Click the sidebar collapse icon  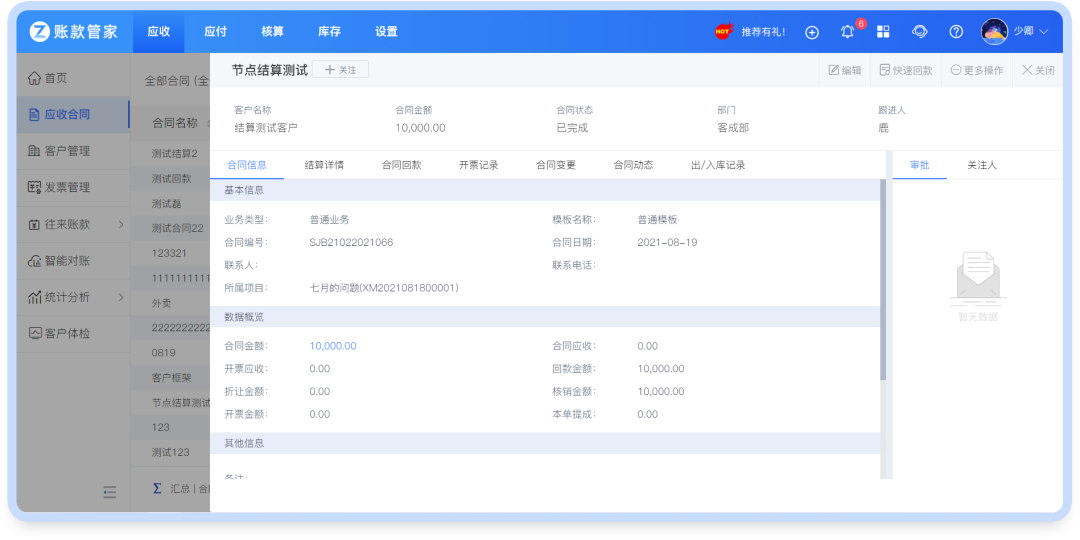(110, 491)
